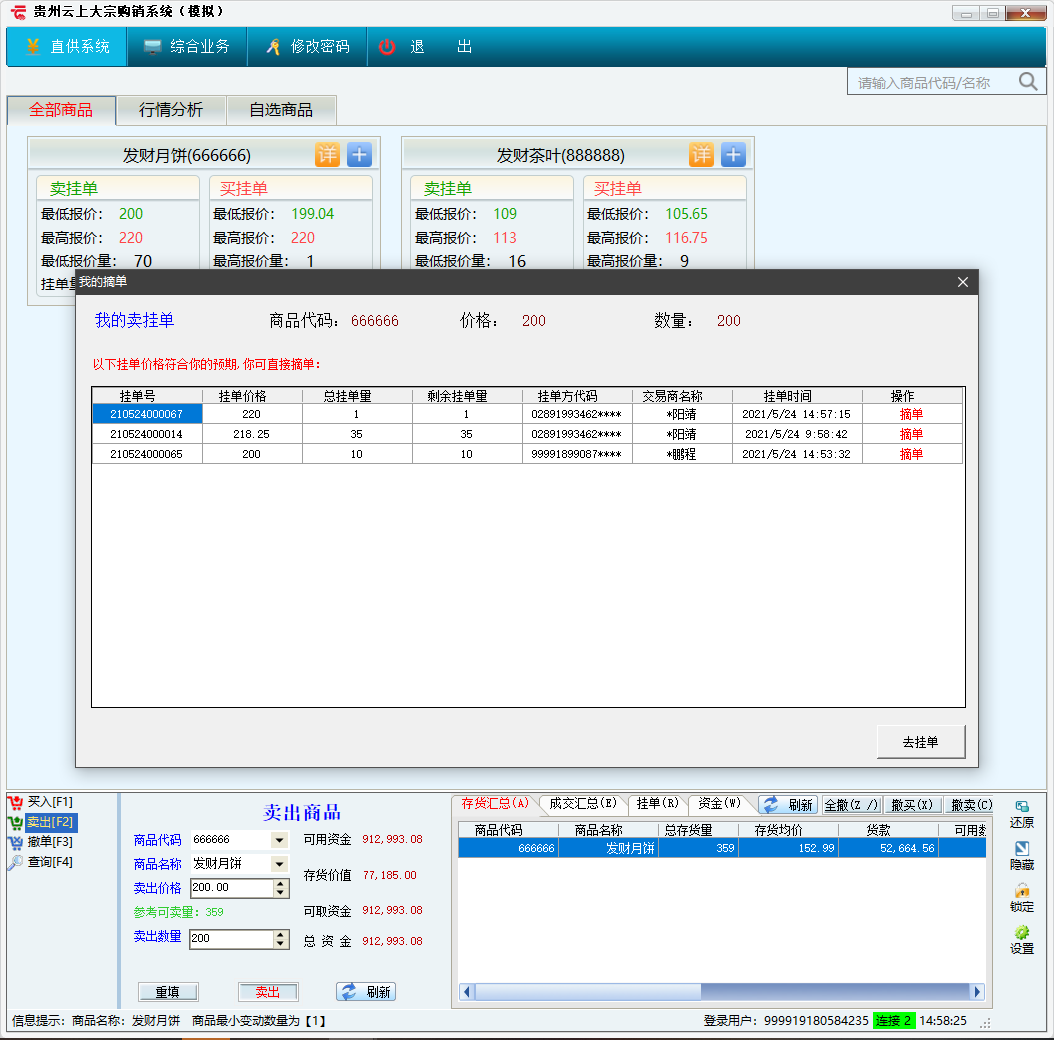Image resolution: width=1054 pixels, height=1040 pixels.
Task: Select order row 210524000067
Action: pyautogui.click(x=528, y=414)
